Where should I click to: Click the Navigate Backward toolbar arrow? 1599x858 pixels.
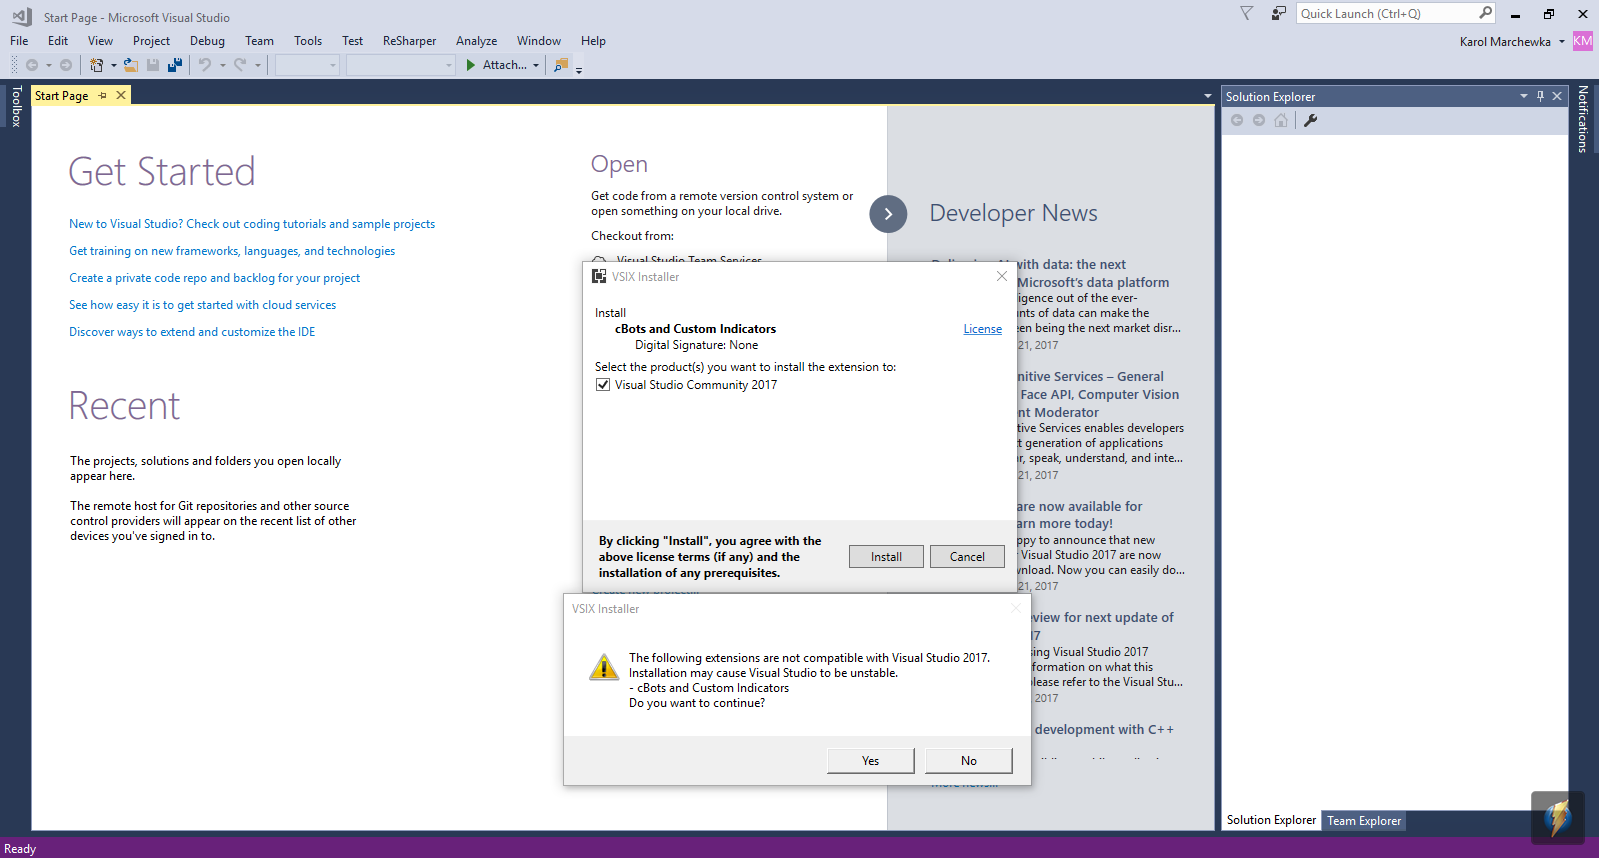point(32,65)
